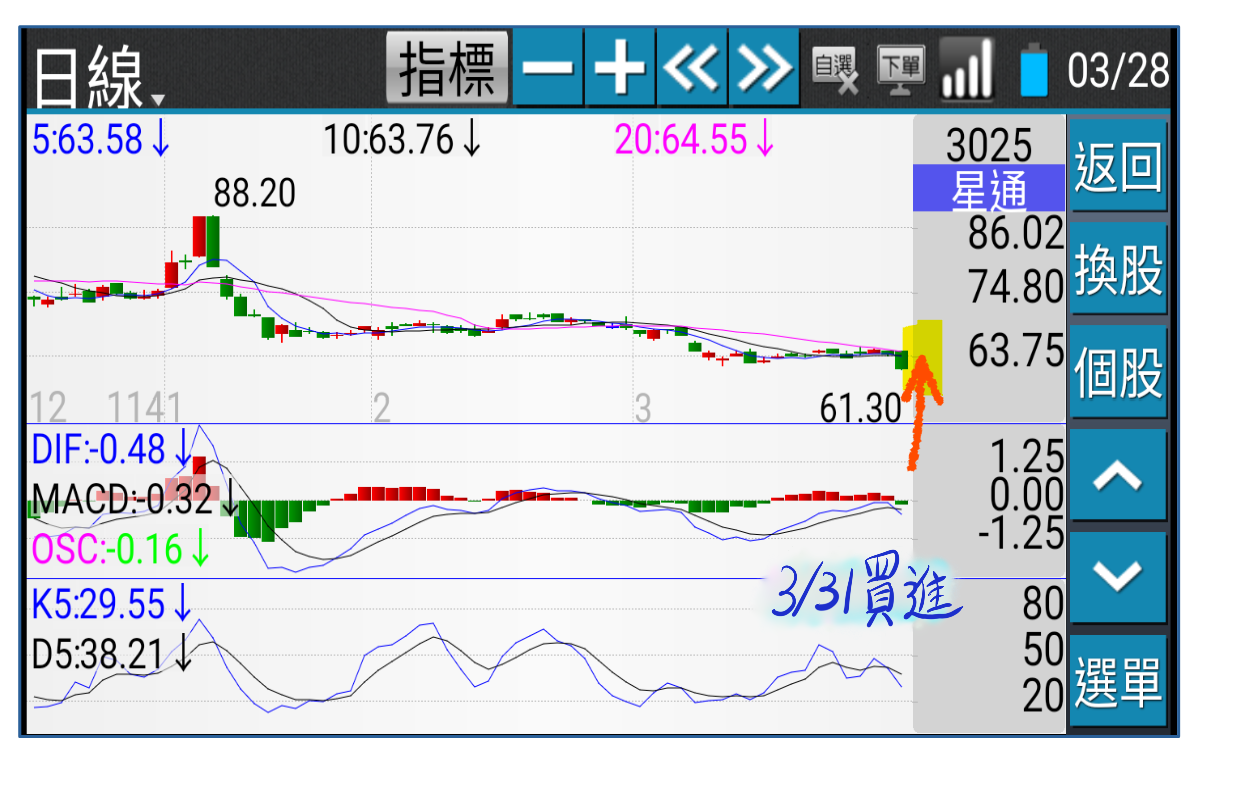Tap the signal strength bars icon
1234x796 pixels.
[x=966, y=69]
